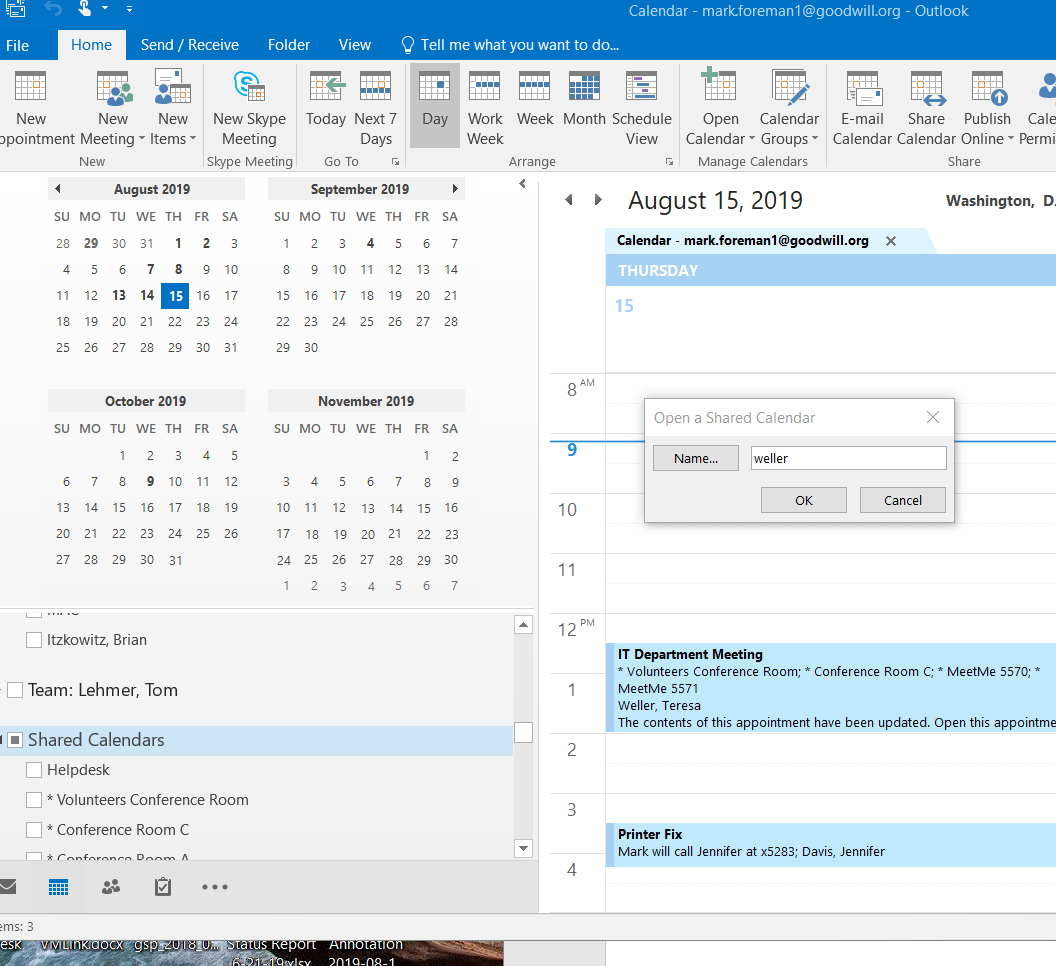Go to Today in the calendar

326,98
